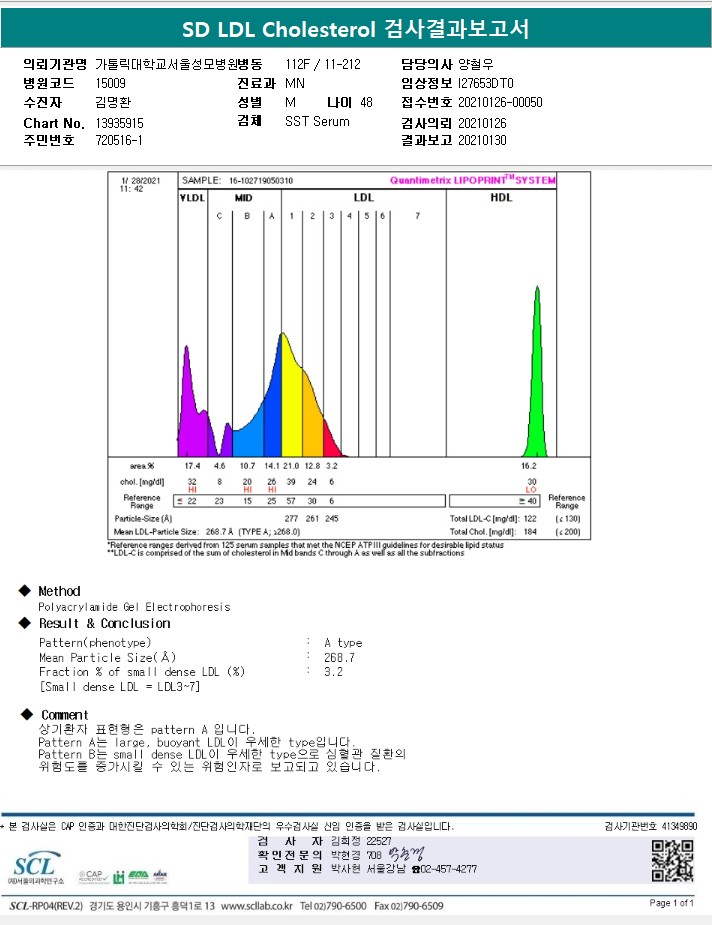Click the 'Method' section heading
This screenshot has width=712, height=925.
coord(59,591)
